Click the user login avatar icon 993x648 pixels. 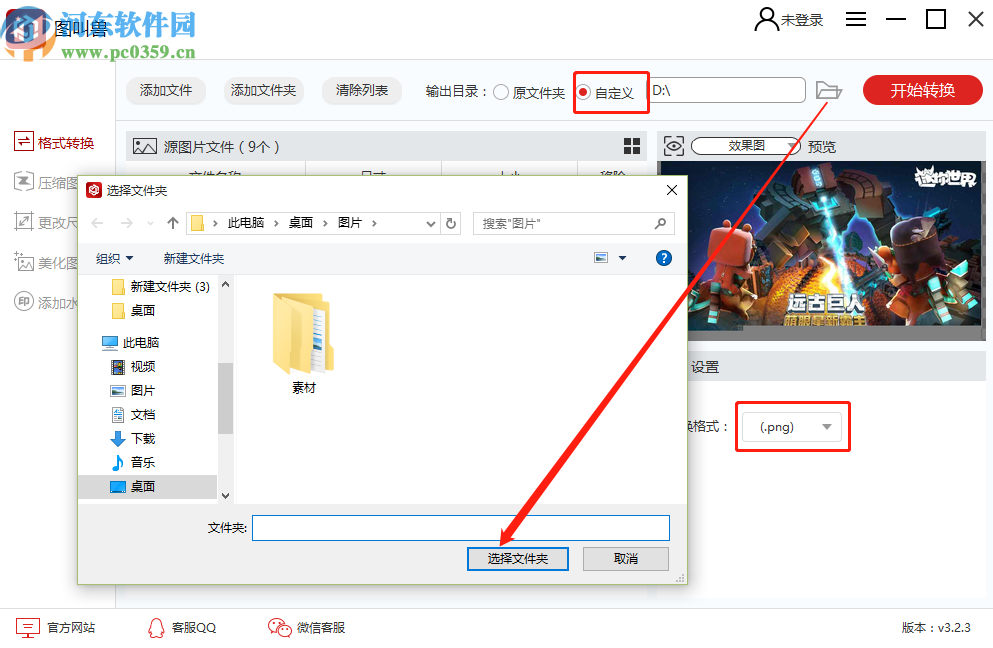coord(766,20)
